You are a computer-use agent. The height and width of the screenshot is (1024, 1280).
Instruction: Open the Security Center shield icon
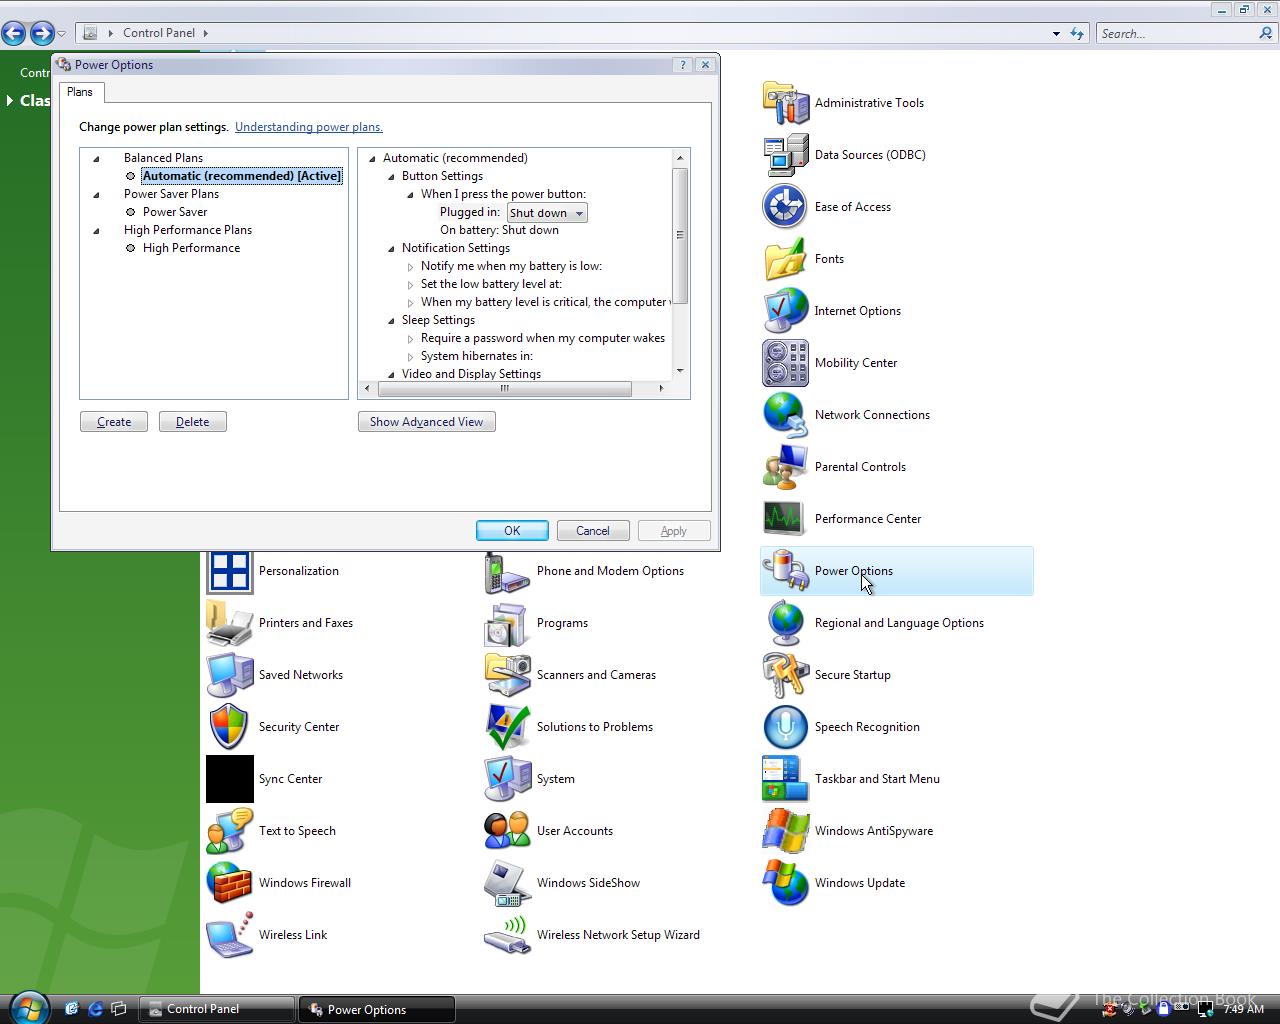pos(229,727)
